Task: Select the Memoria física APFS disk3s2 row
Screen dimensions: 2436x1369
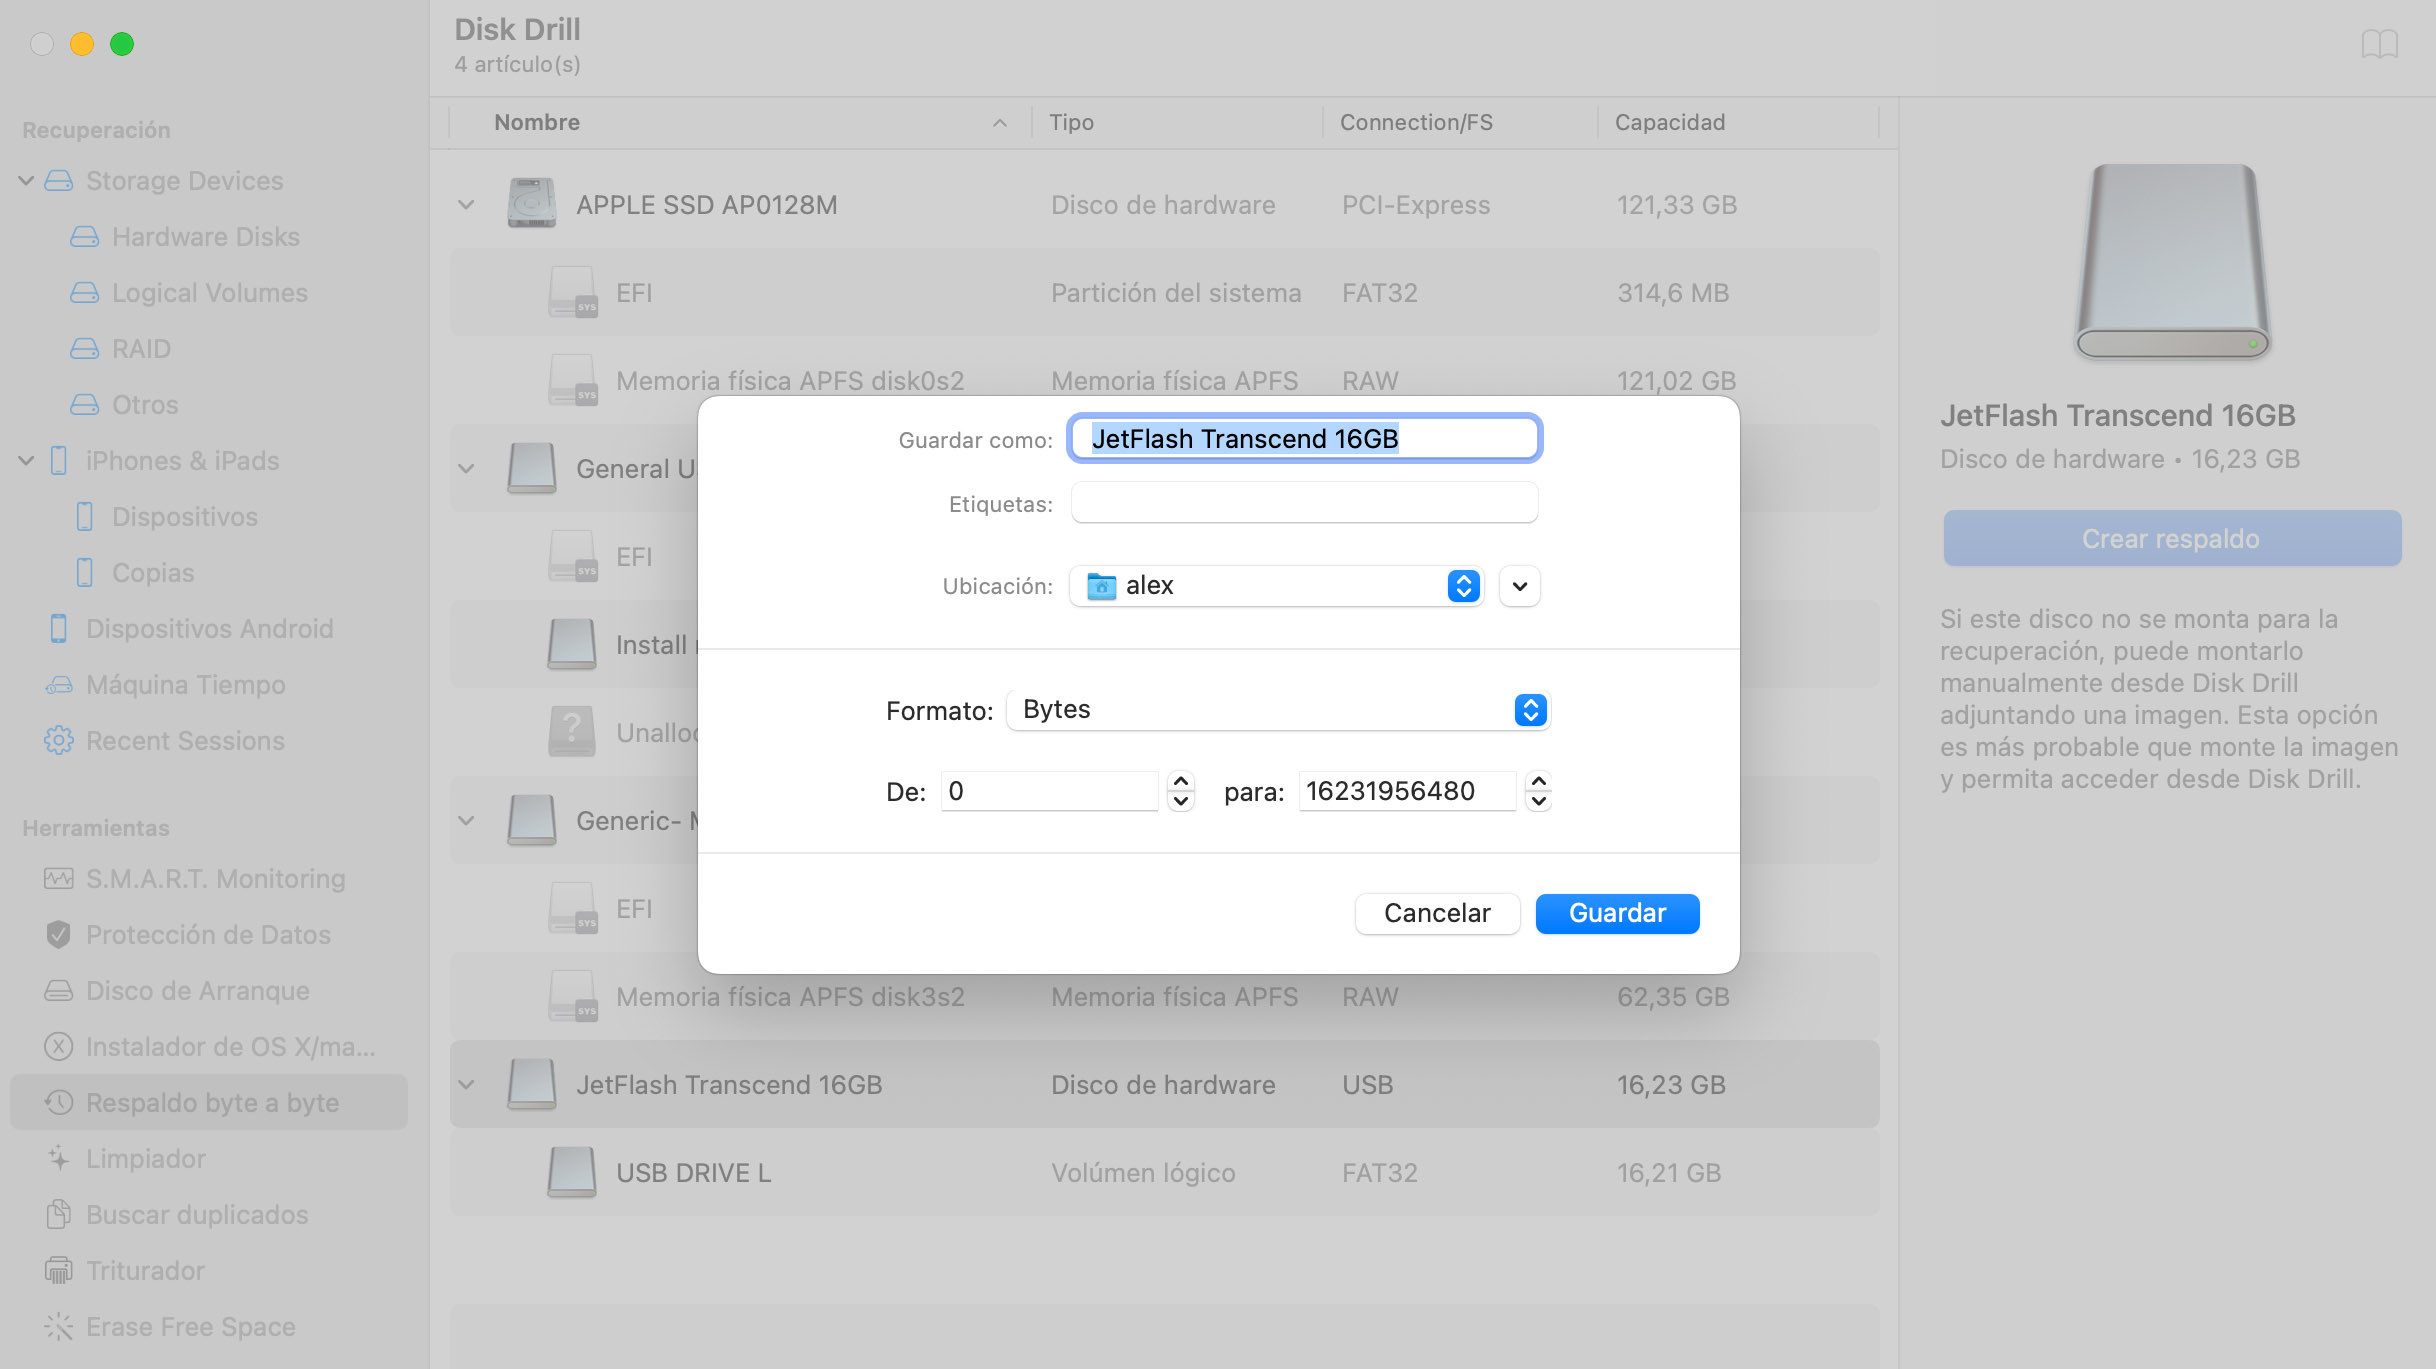Action: [x=1164, y=997]
